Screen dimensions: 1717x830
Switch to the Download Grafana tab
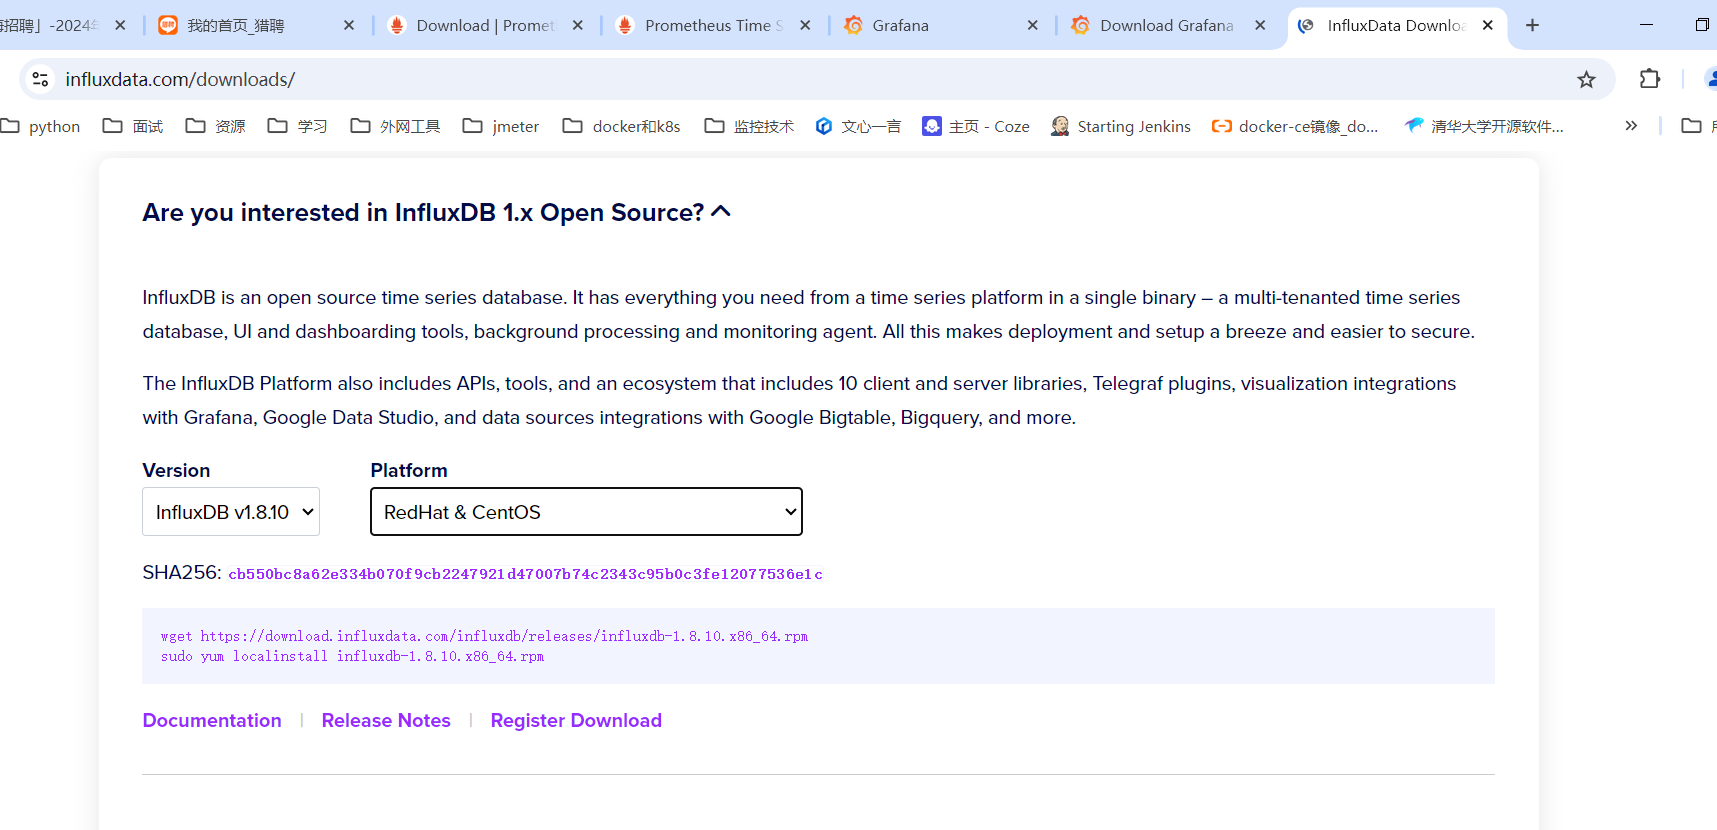(x=1167, y=25)
